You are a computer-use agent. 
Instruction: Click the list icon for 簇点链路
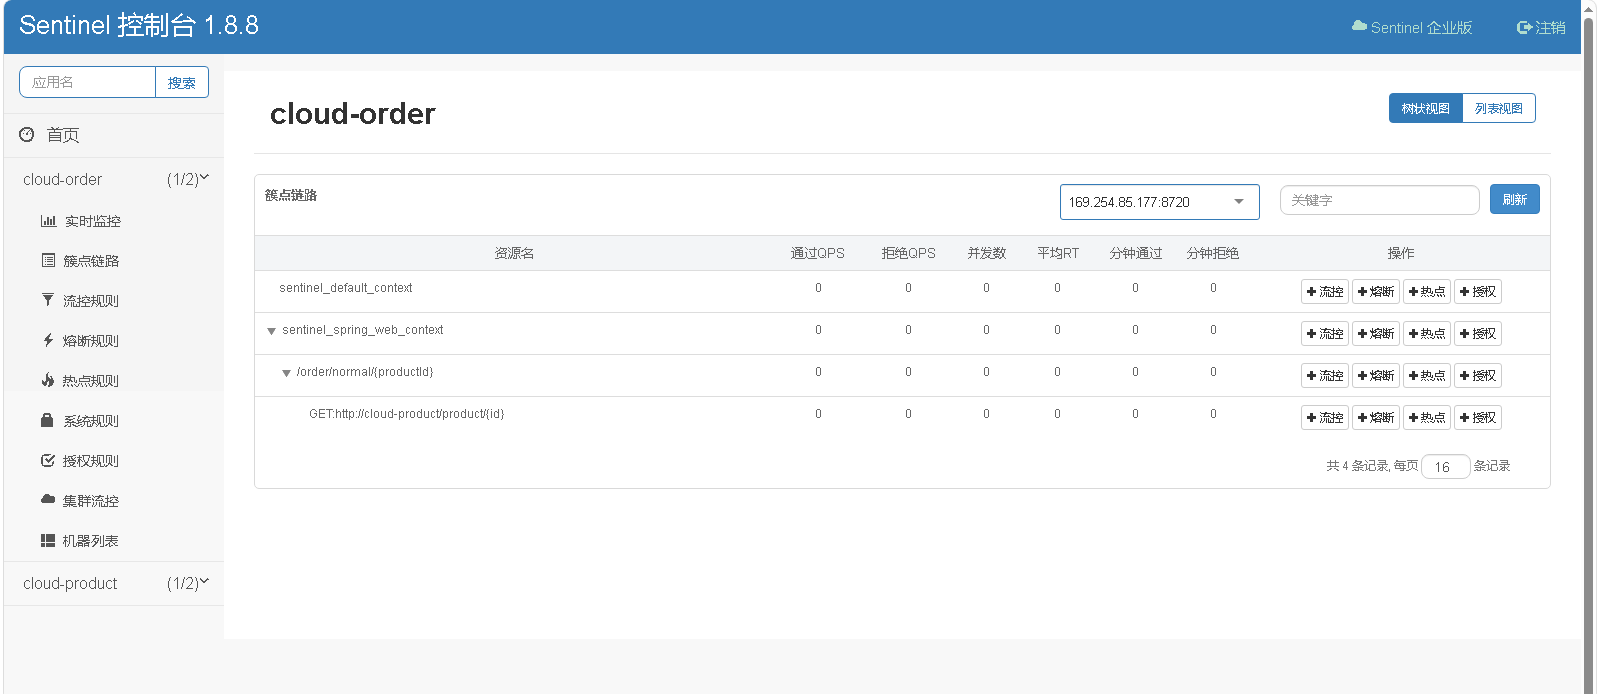click(48, 260)
